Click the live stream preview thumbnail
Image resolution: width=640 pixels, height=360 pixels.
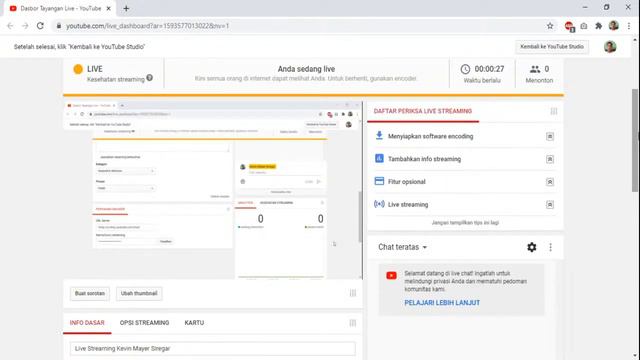tap(213, 190)
